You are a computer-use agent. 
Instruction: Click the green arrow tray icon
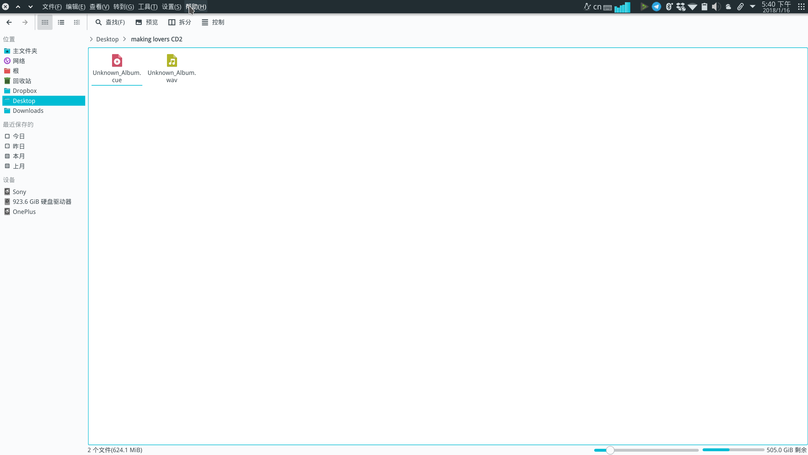[644, 7]
